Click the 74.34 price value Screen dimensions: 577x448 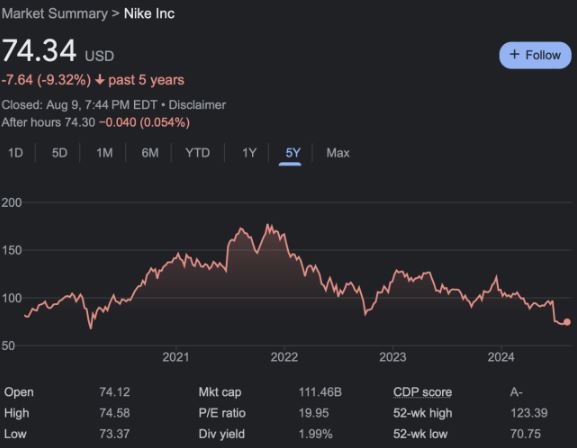[39, 50]
